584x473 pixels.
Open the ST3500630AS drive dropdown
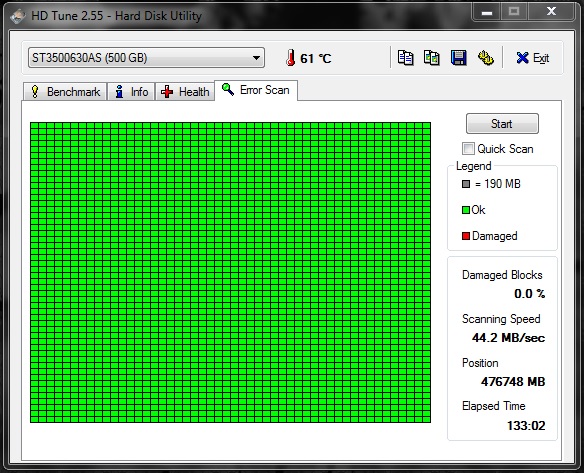point(146,58)
